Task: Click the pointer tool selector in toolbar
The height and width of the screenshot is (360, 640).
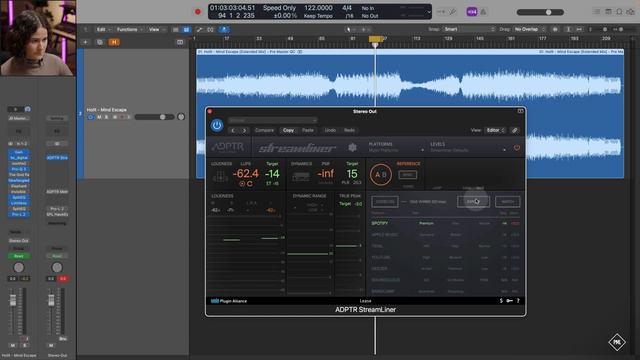Action: coord(349,29)
